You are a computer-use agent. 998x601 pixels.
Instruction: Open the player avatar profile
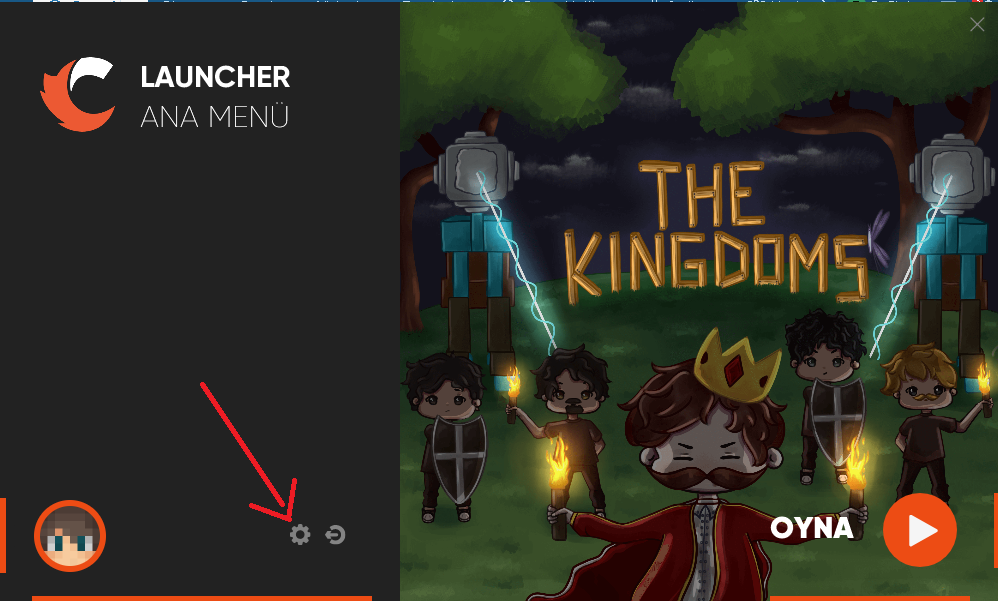tap(70, 535)
